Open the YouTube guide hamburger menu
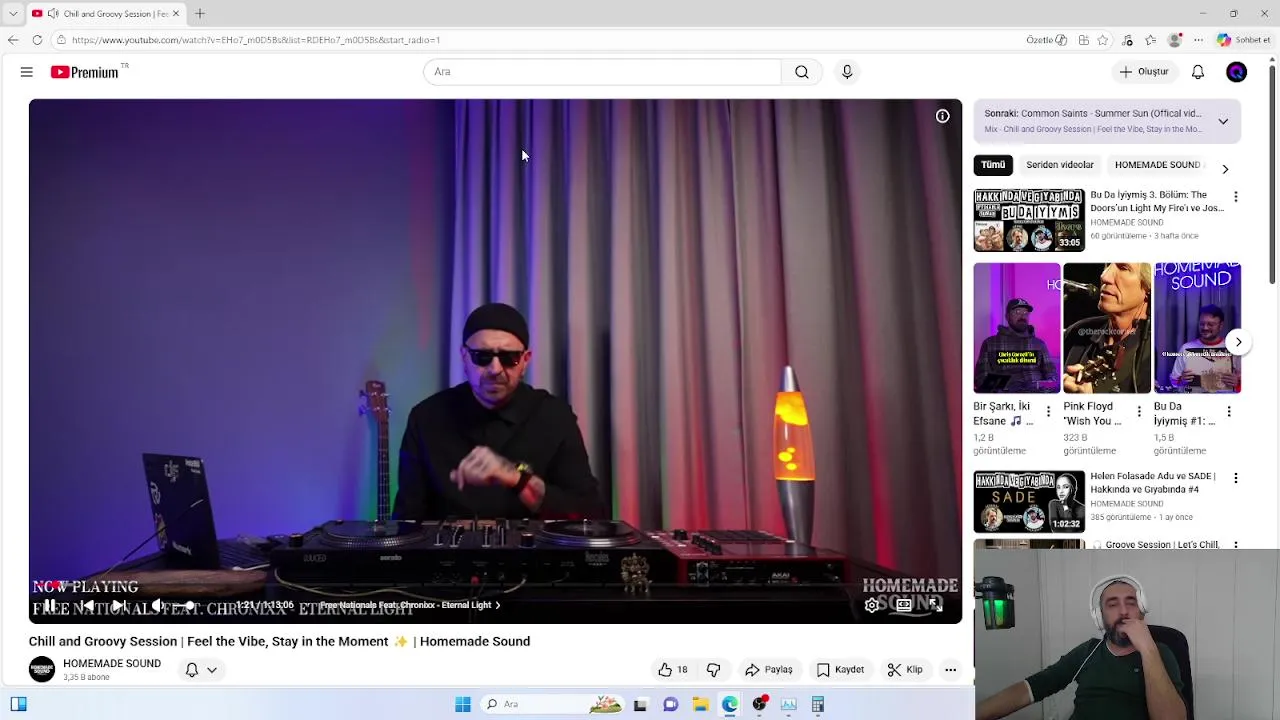The height and width of the screenshot is (720, 1280). click(x=27, y=72)
